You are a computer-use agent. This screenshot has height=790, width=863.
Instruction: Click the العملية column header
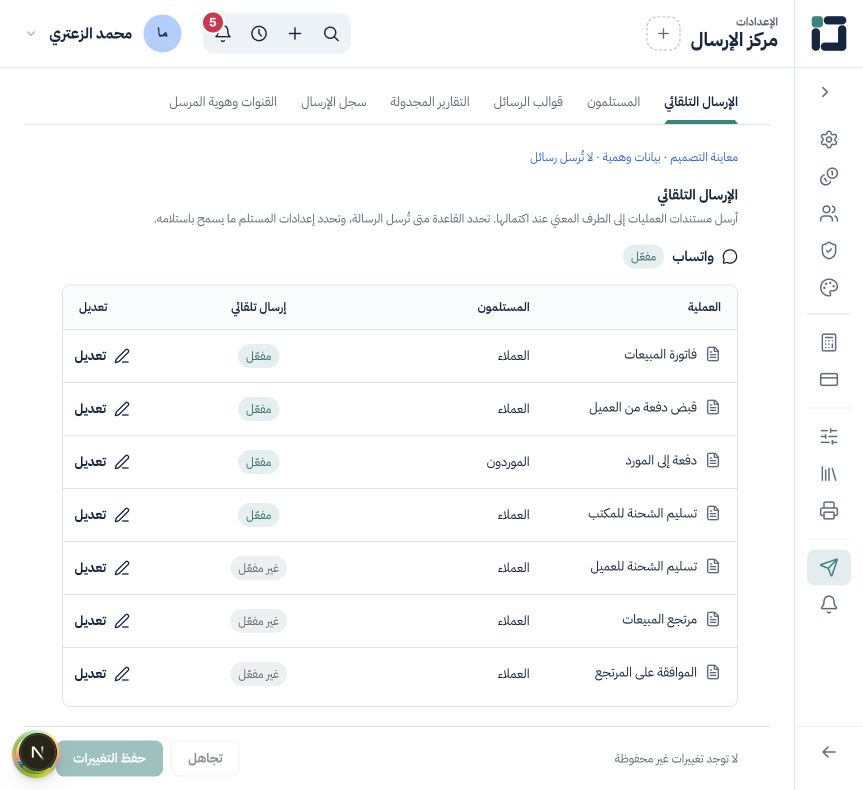click(x=704, y=307)
